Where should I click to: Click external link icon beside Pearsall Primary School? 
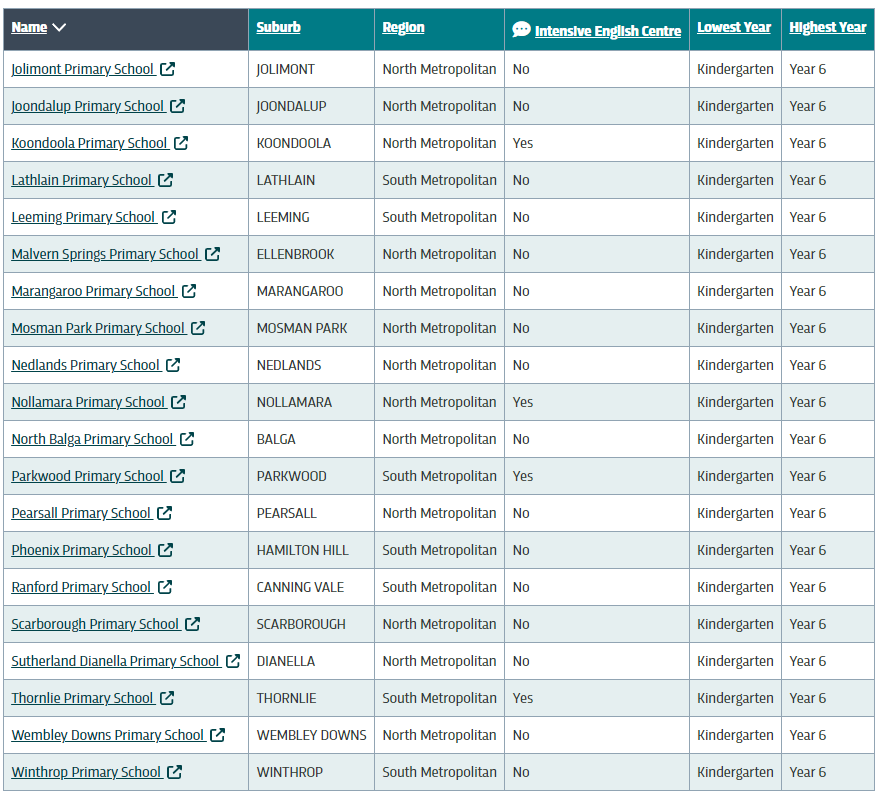coord(164,513)
